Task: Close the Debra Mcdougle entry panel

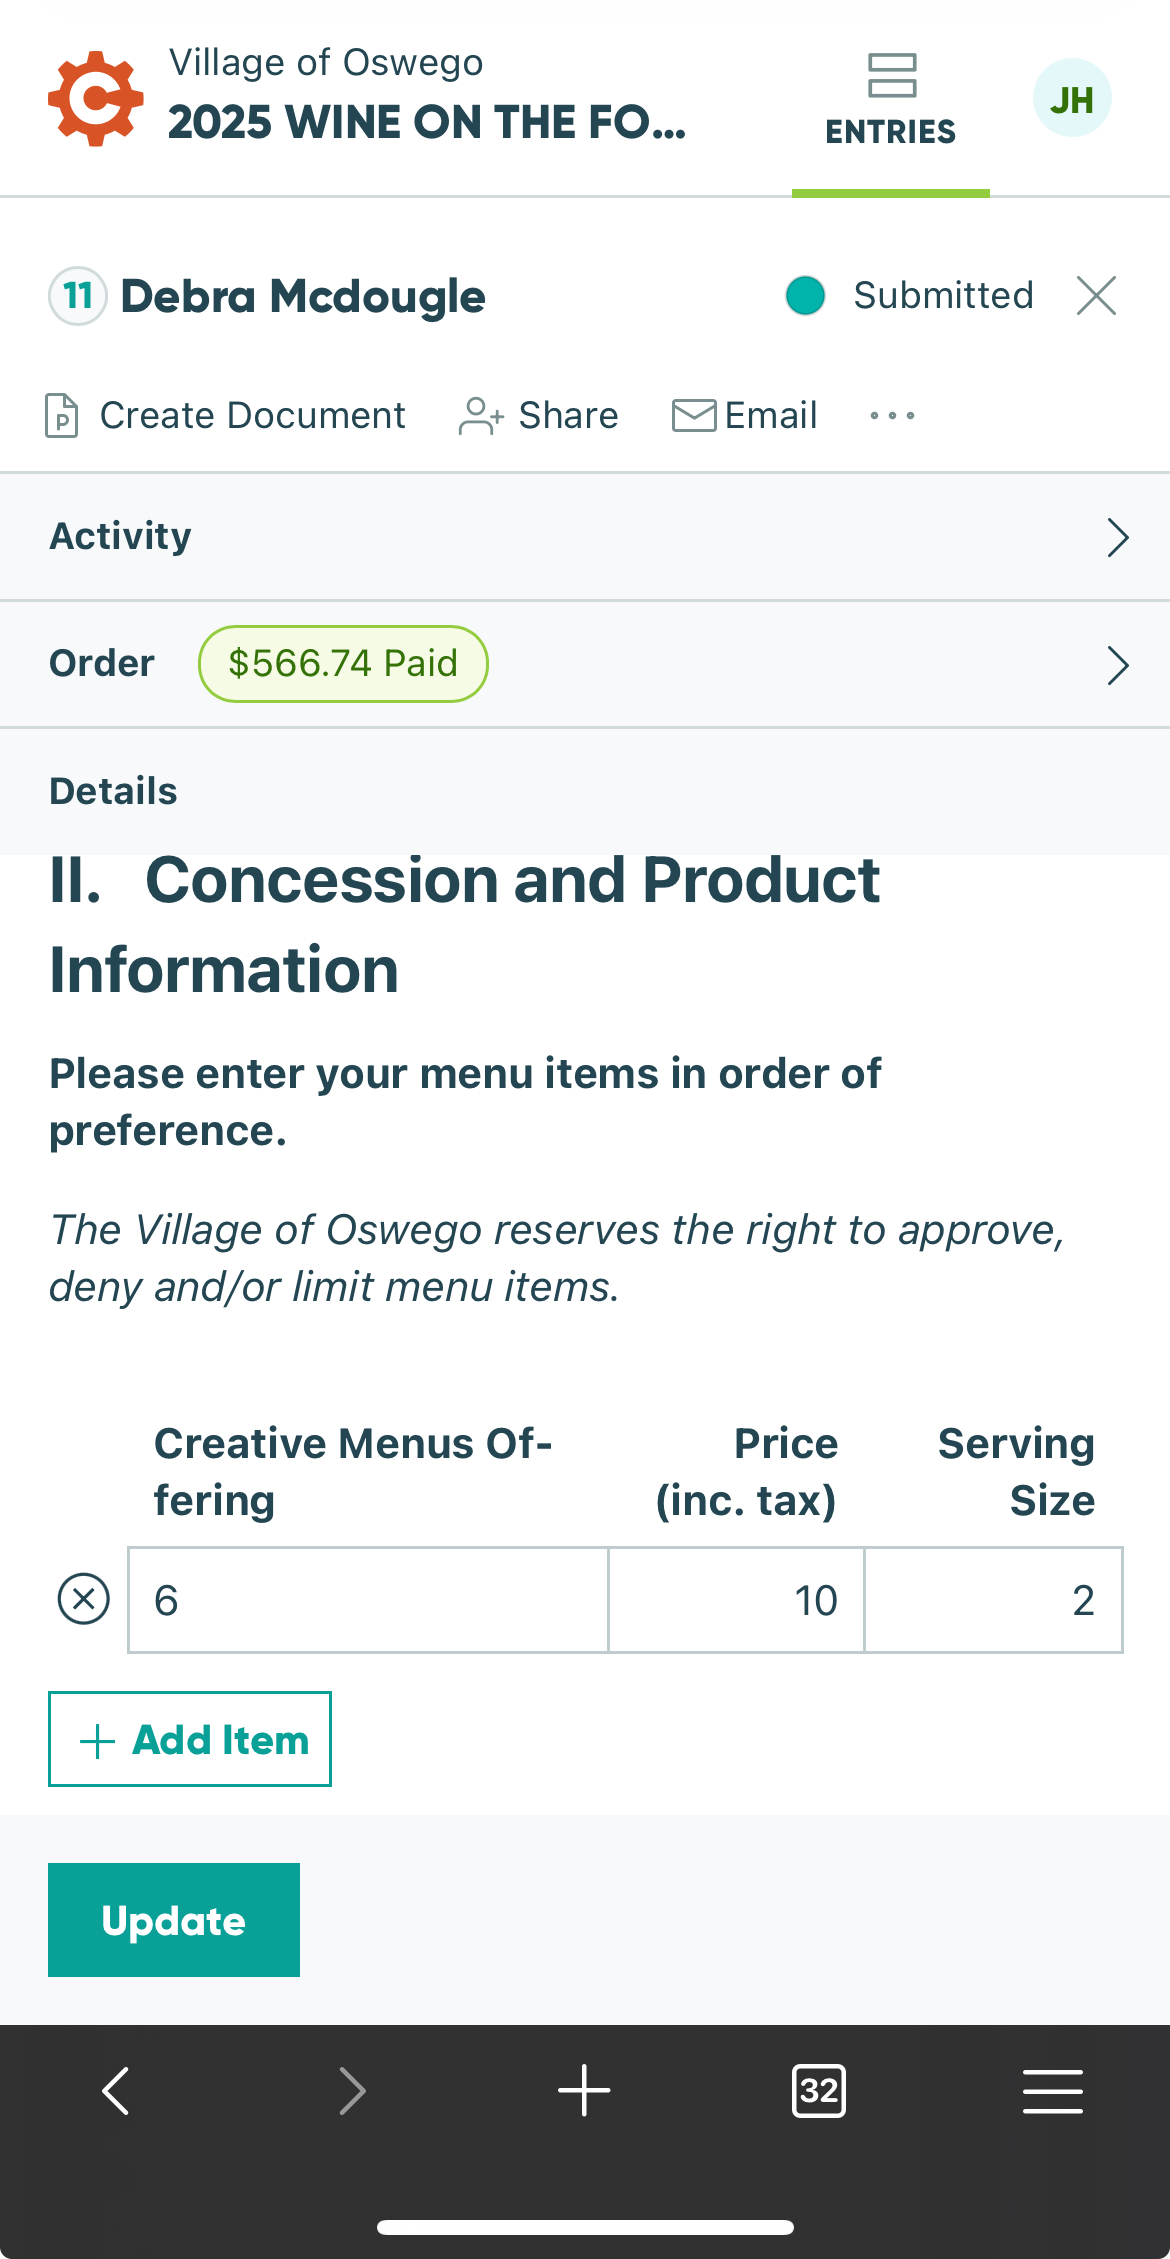Action: (x=1096, y=296)
